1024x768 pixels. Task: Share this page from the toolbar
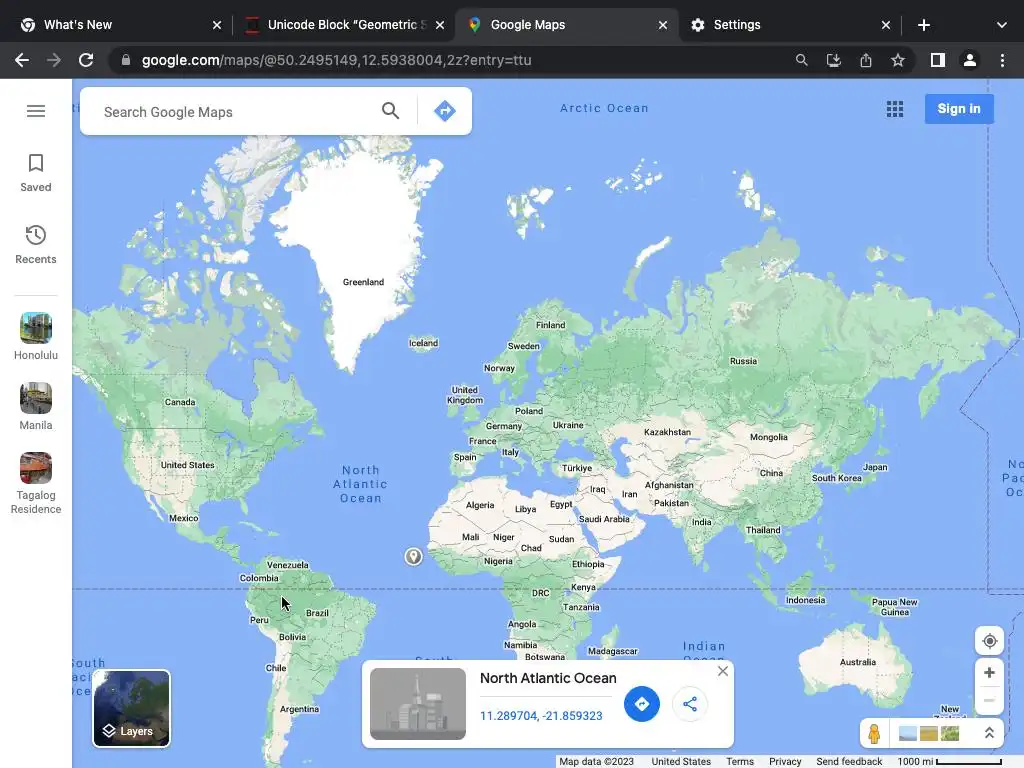click(x=866, y=60)
